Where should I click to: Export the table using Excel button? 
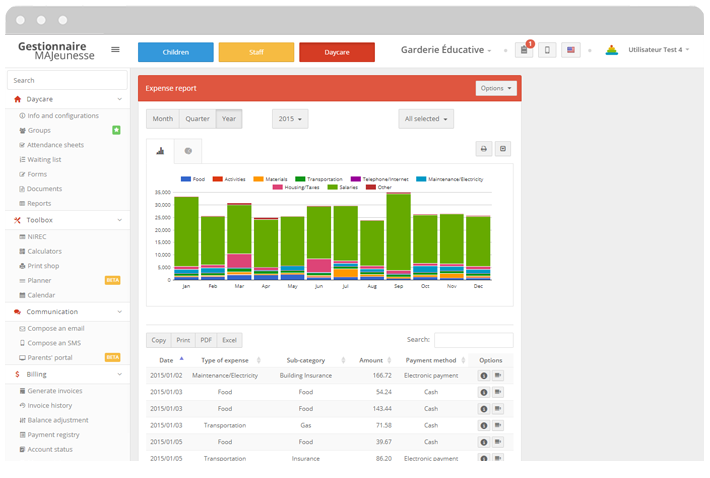tap(229, 340)
